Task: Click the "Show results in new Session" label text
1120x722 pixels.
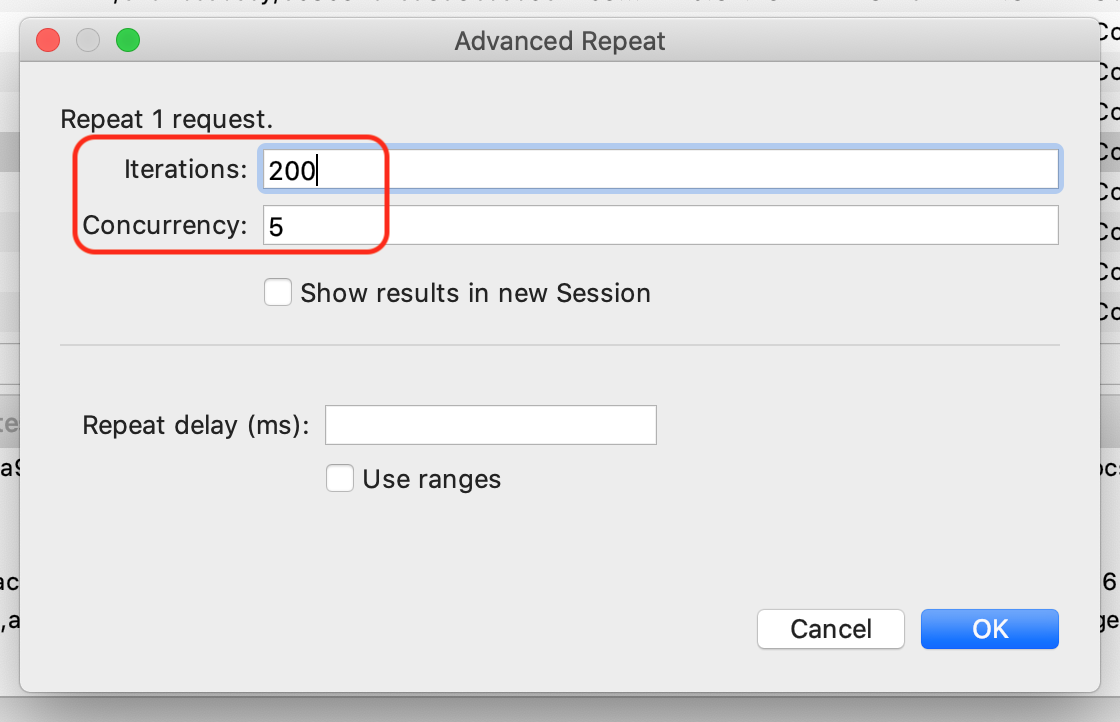Action: coord(475,293)
